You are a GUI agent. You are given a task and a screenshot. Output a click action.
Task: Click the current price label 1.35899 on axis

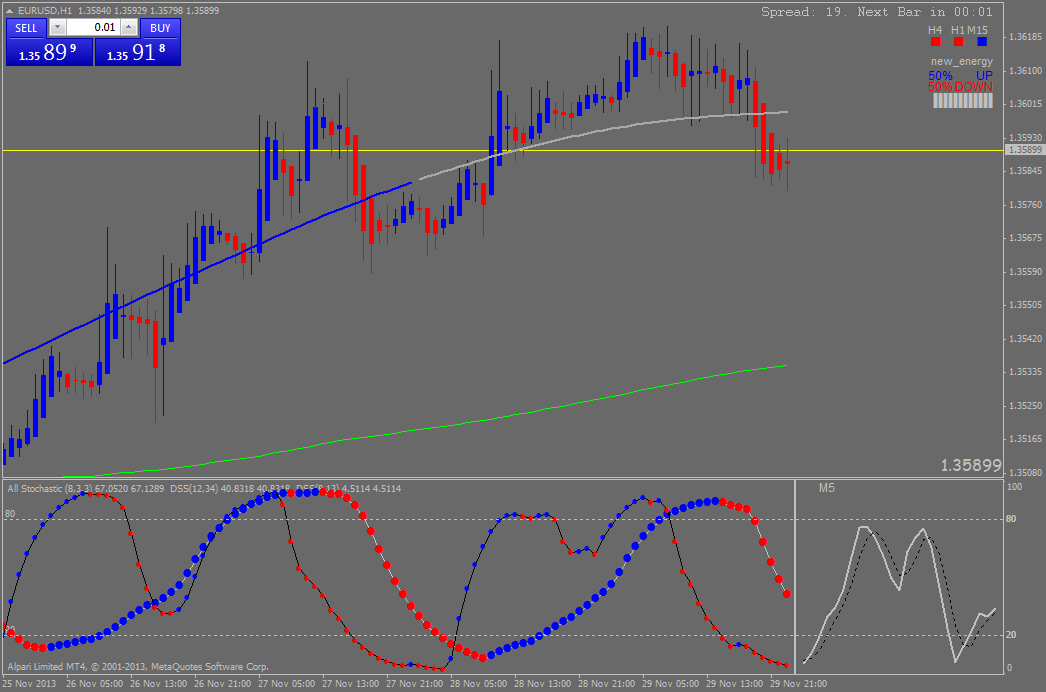1025,150
